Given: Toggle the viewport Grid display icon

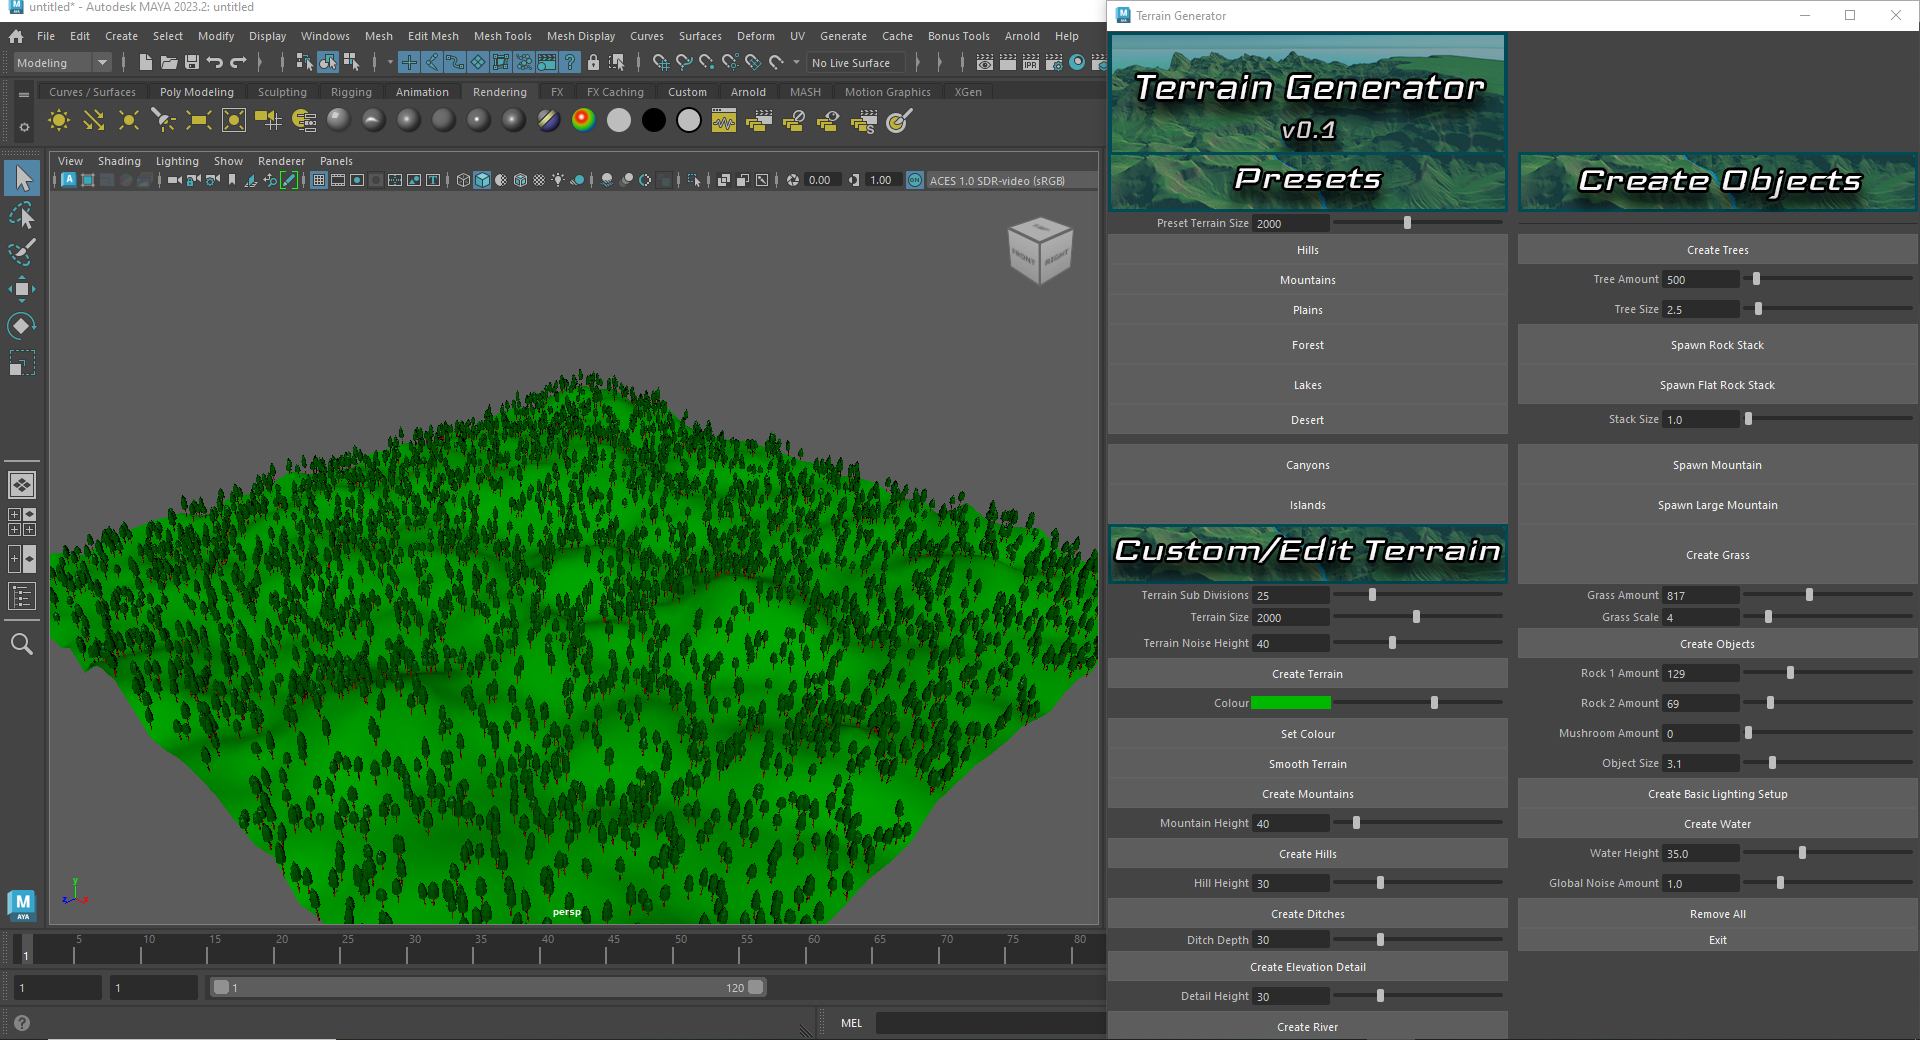Looking at the screenshot, I should [319, 181].
